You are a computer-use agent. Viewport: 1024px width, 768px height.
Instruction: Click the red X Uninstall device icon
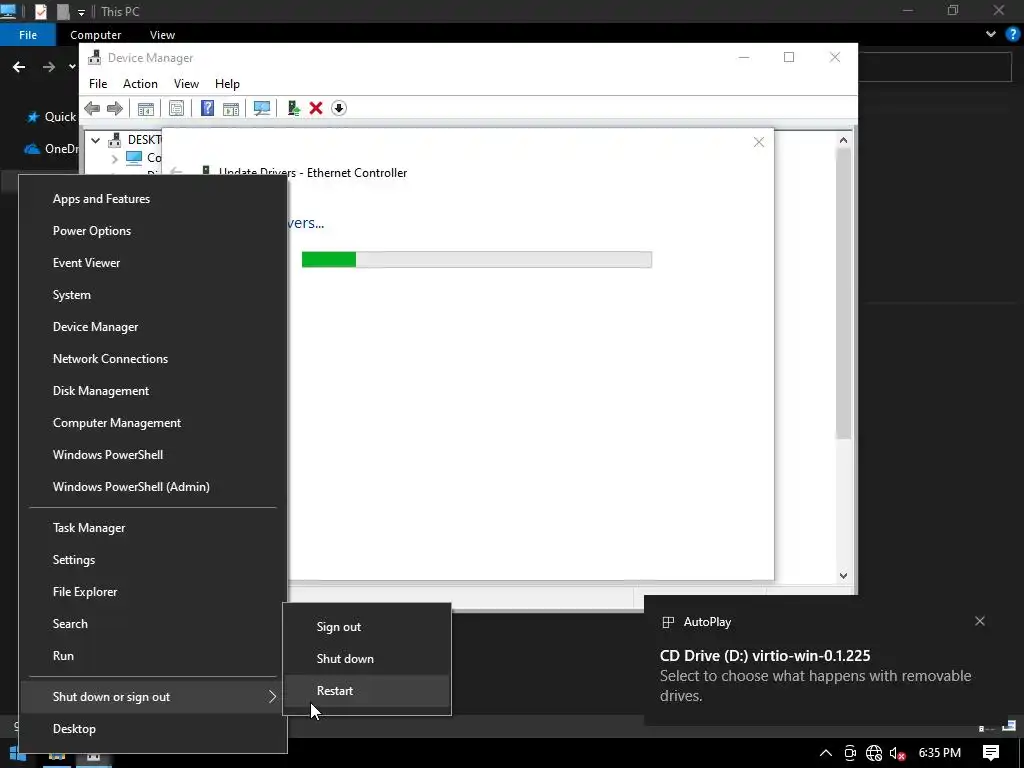click(316, 108)
